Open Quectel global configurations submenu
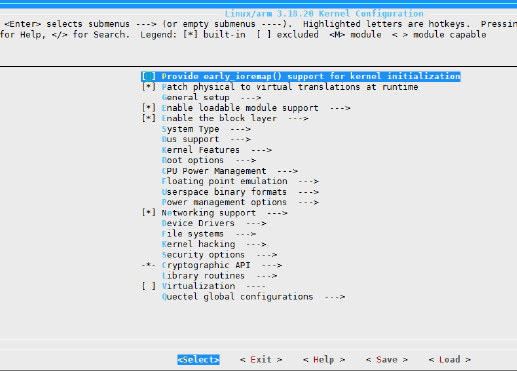Viewport: 517px width, 371px height. coord(253,297)
